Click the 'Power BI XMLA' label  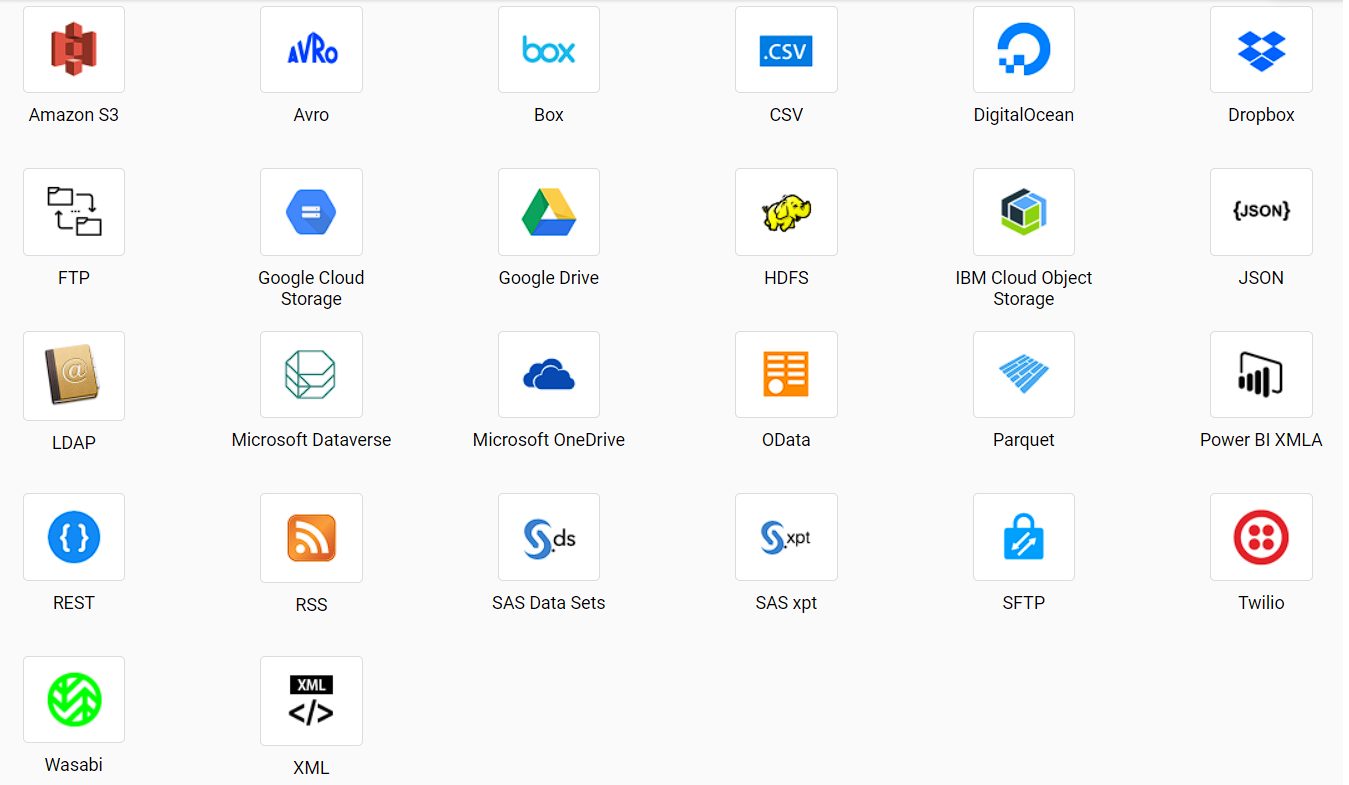click(1261, 440)
